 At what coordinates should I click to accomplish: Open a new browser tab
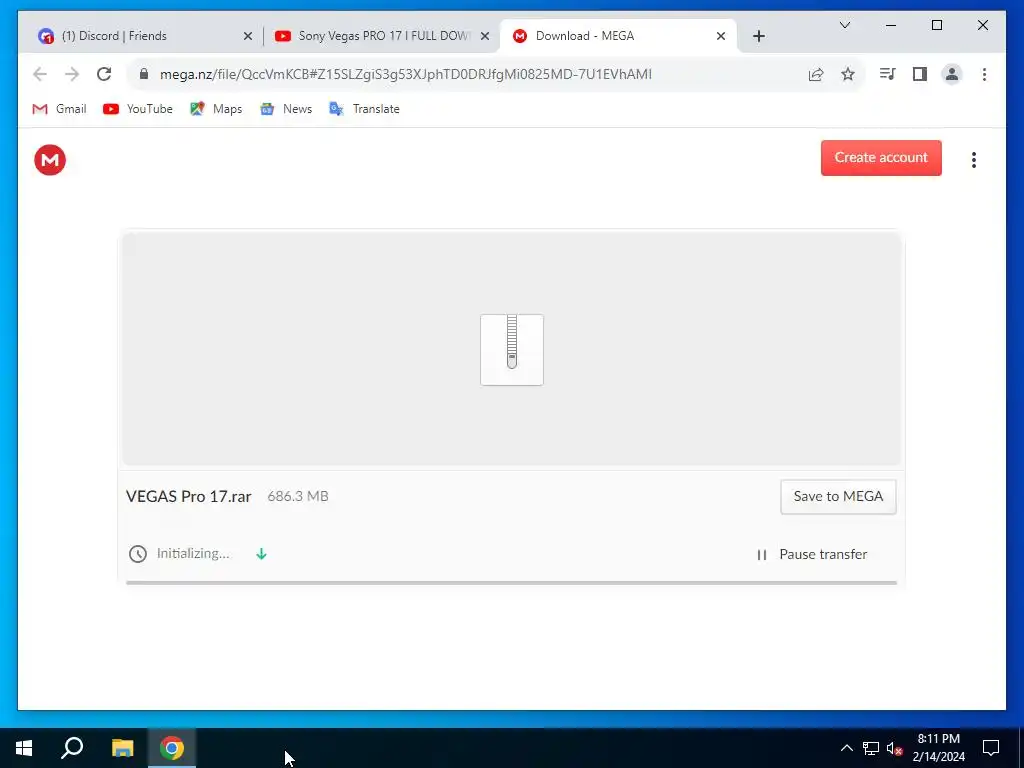[x=758, y=37]
